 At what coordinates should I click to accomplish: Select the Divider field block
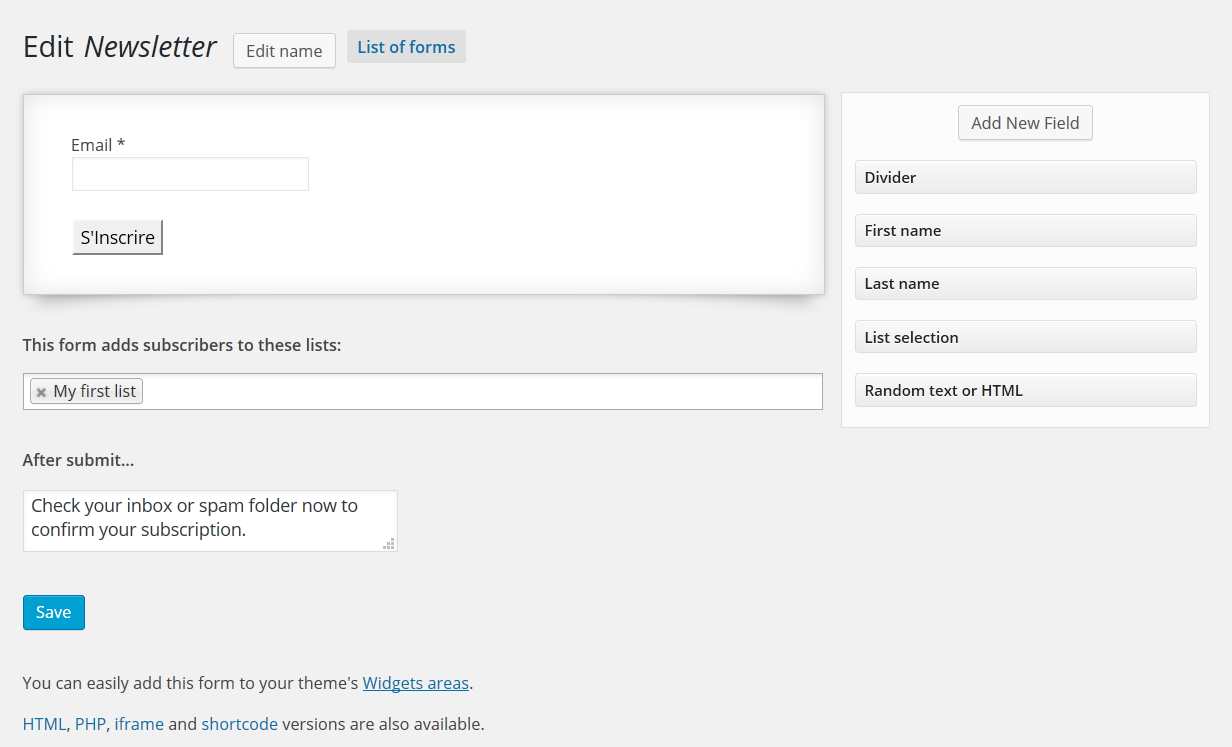[1026, 177]
